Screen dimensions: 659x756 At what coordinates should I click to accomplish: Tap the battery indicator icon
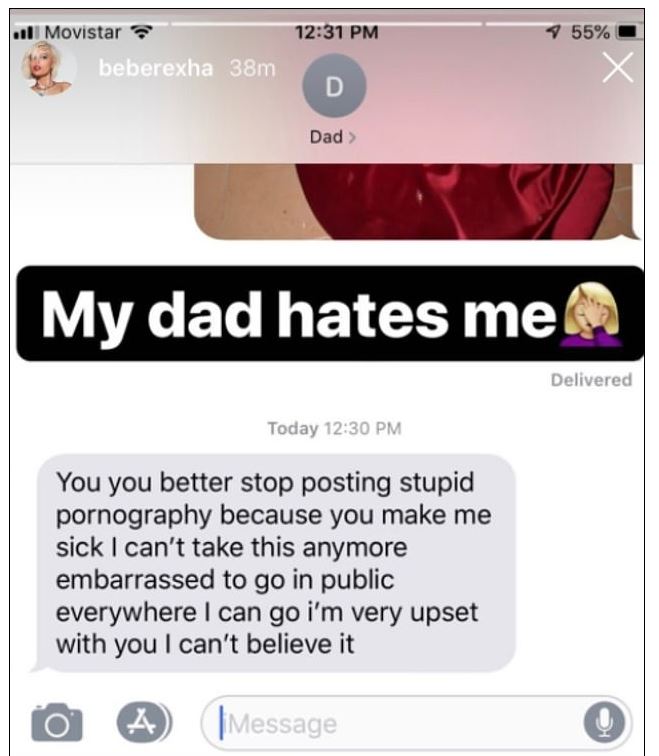(627, 32)
